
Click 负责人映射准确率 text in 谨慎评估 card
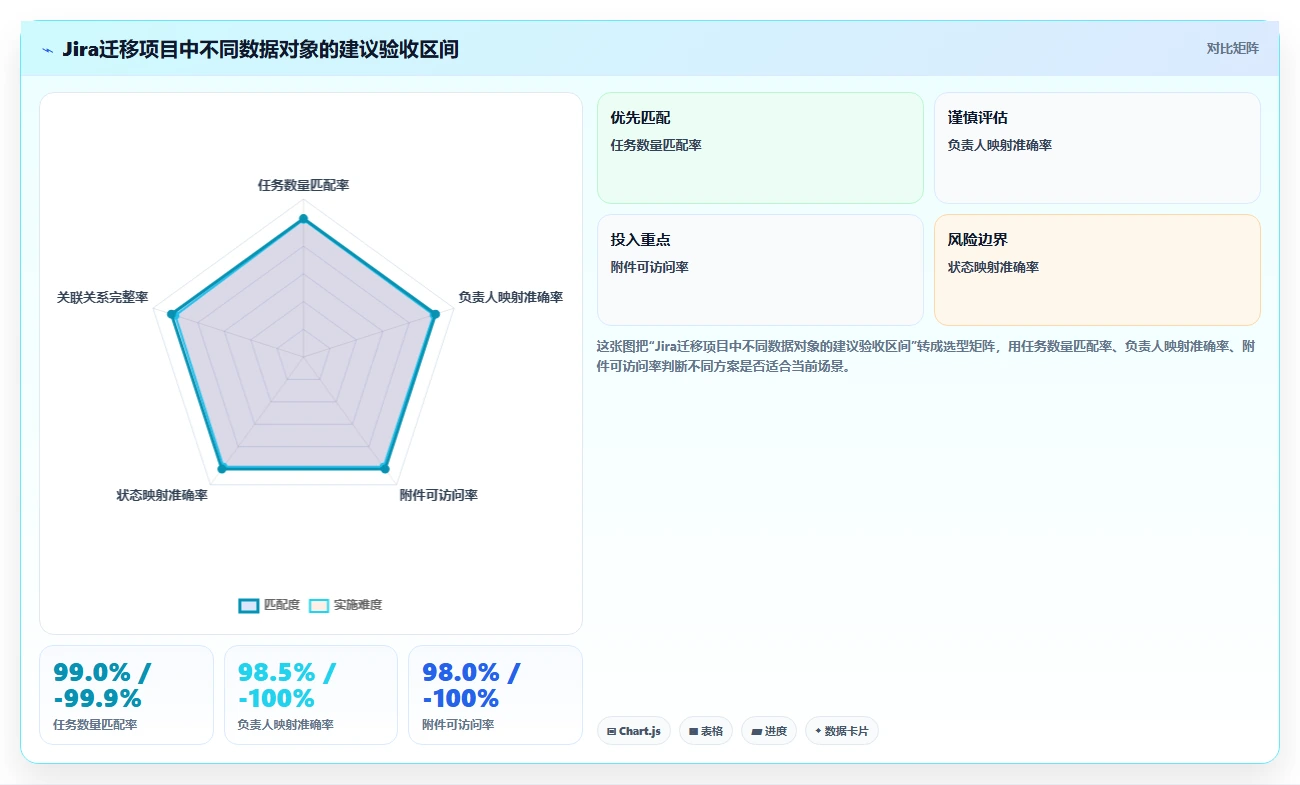pos(1000,145)
